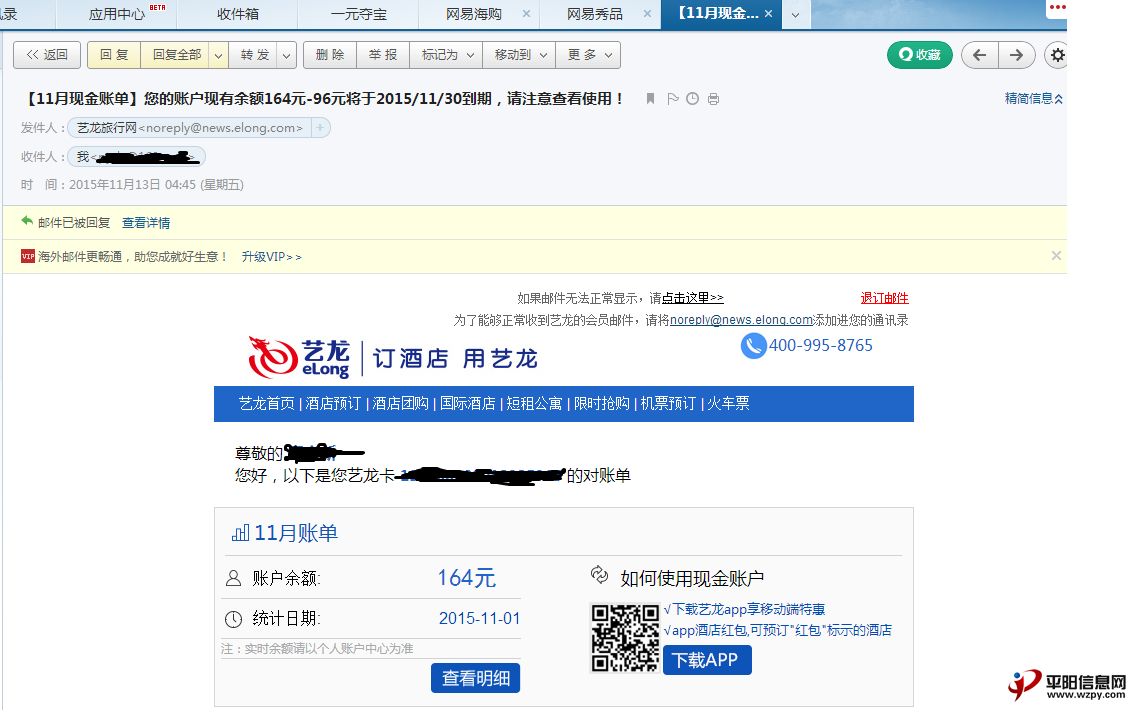Click the eLong dragon logo
The height and width of the screenshot is (710, 1136).
pos(272,357)
